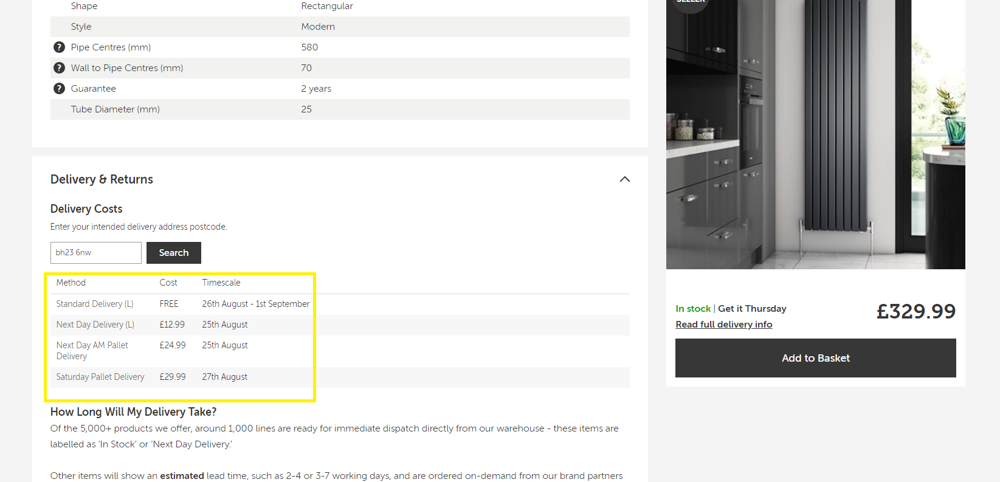
Task: Add the radiator to the basket
Action: coord(815,358)
